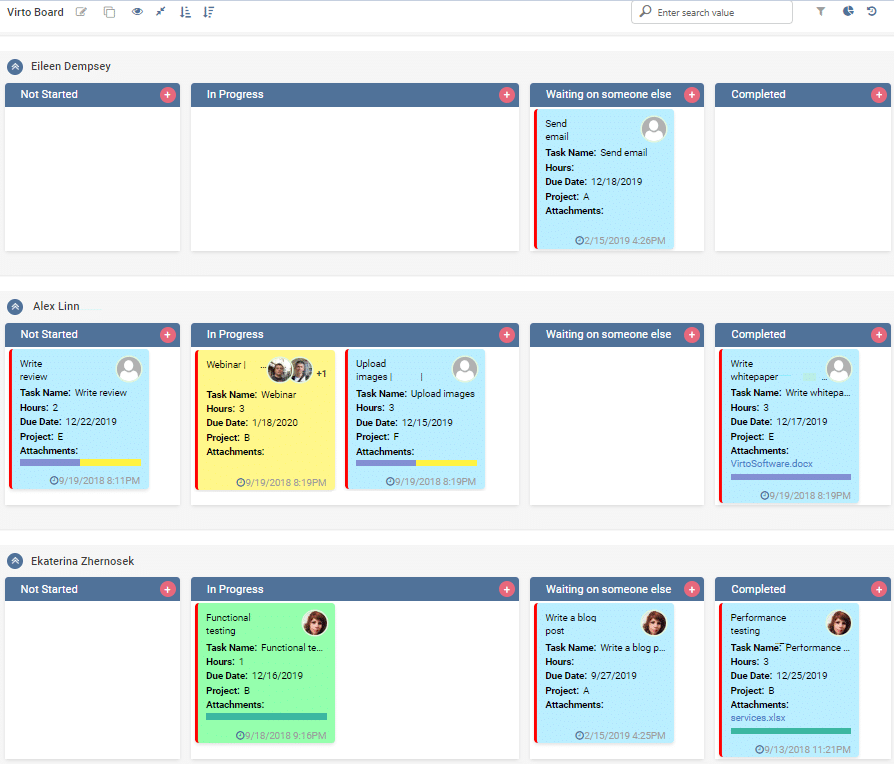Add task to Alex Linn Not Started
This screenshot has height=764, width=894.
[x=168, y=335]
